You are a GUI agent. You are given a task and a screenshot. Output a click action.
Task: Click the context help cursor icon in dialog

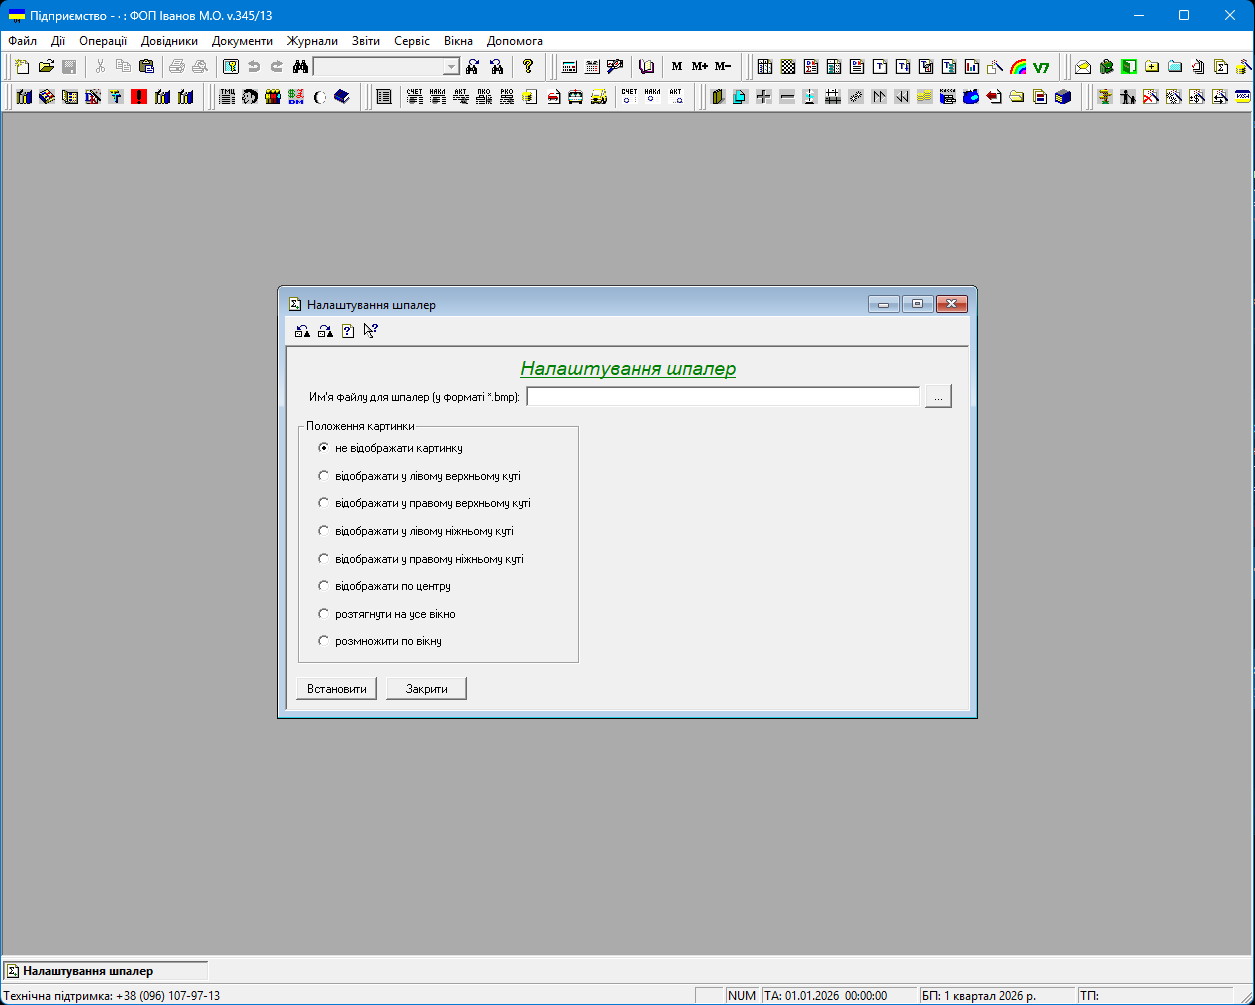(x=370, y=331)
